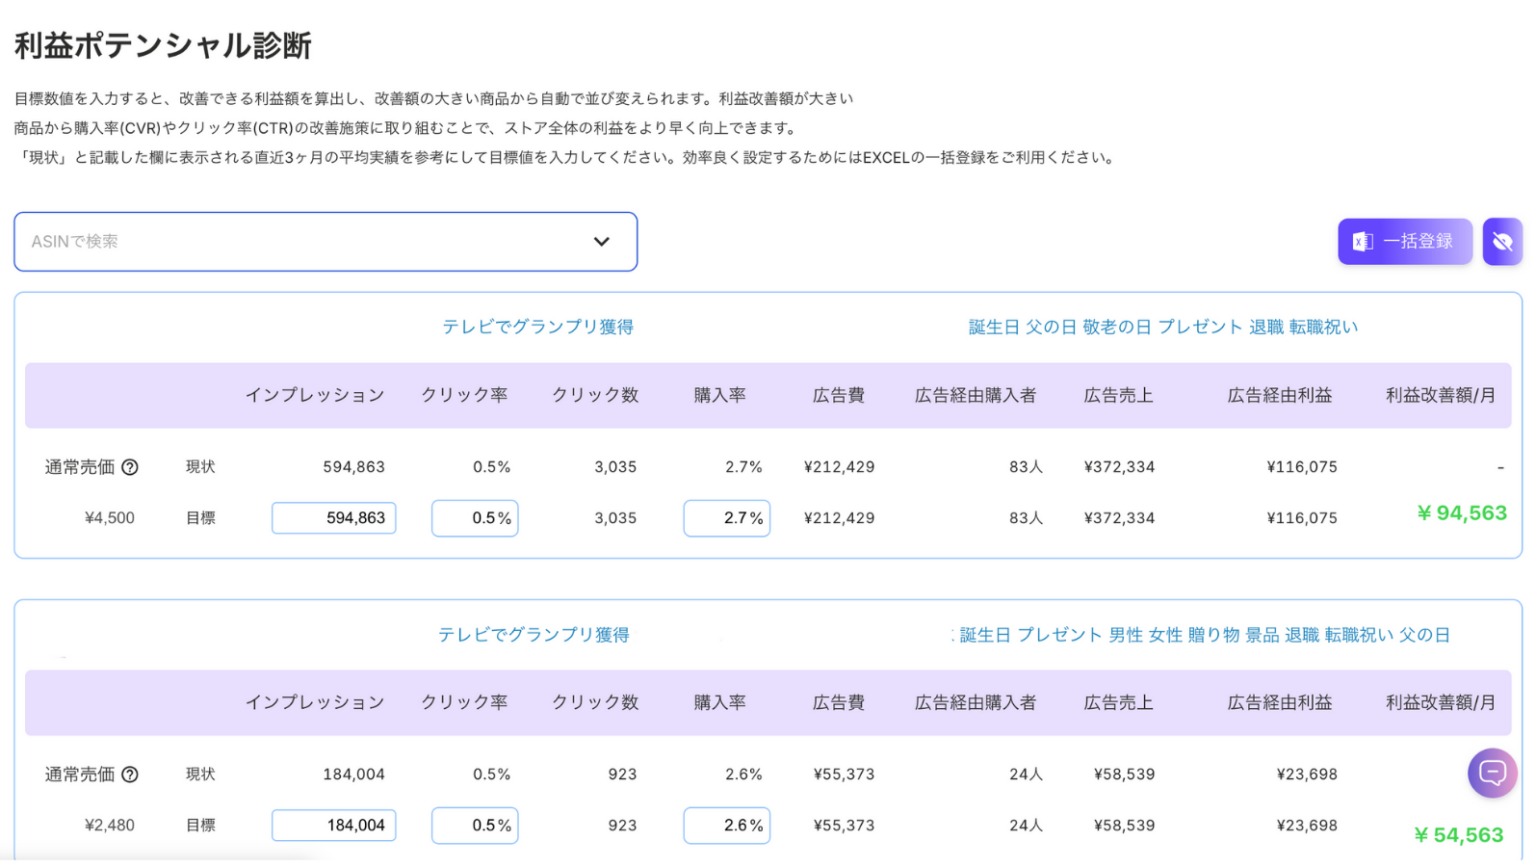Click the ¥54,563 profit improvement amount
Image resolution: width=1536 pixels, height=867 pixels.
pos(1459,835)
